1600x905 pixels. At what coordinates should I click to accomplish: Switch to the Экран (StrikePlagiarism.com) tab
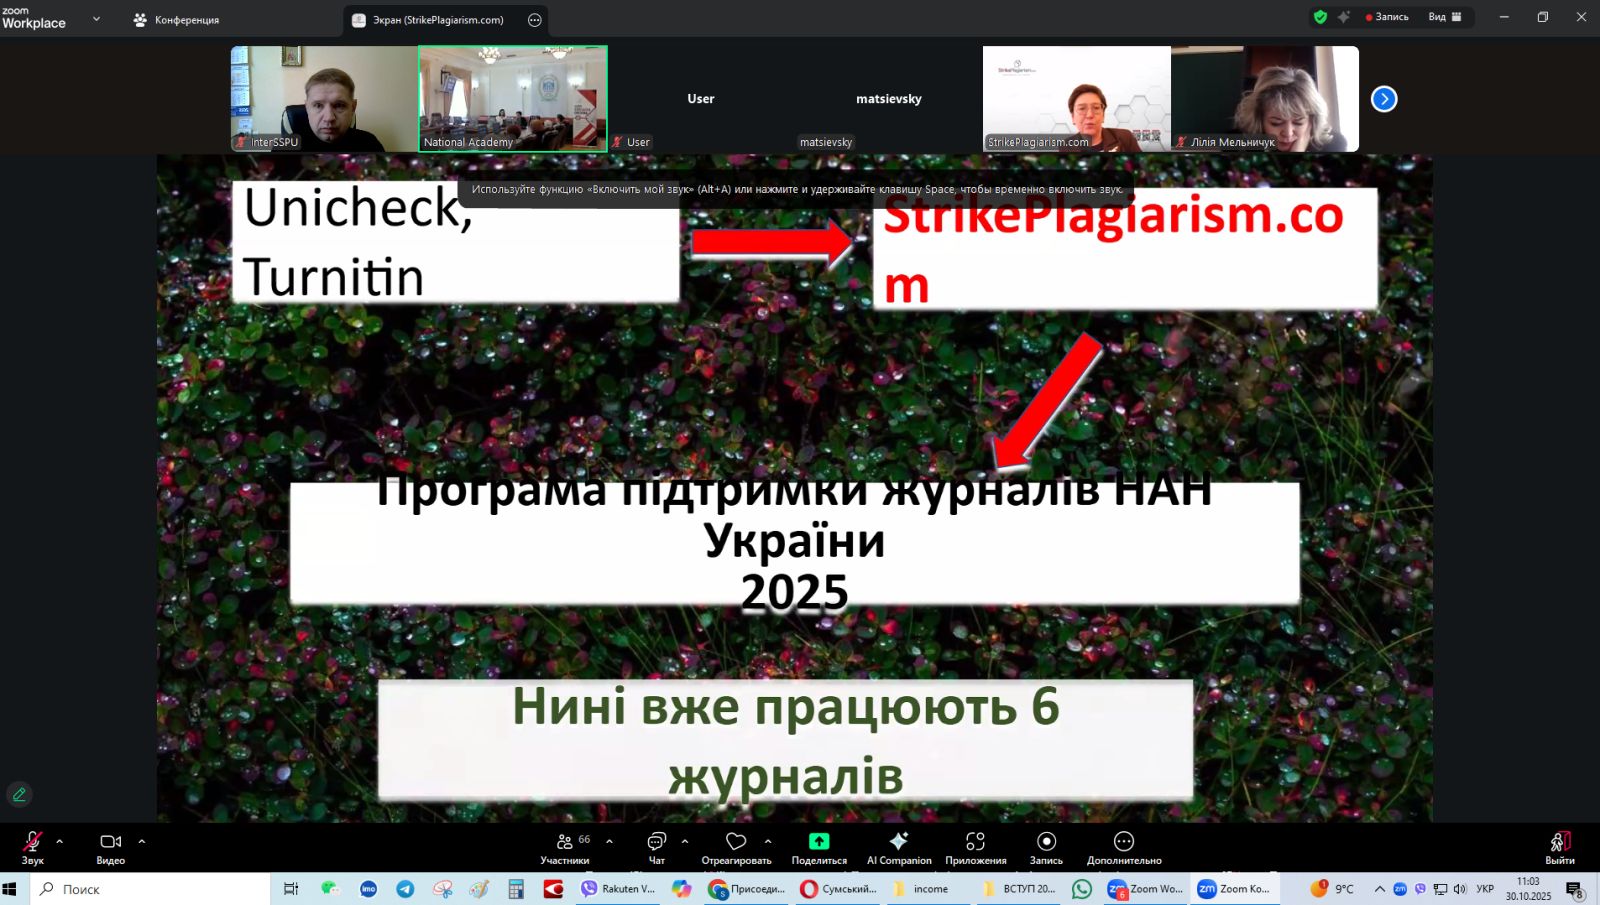(437, 20)
